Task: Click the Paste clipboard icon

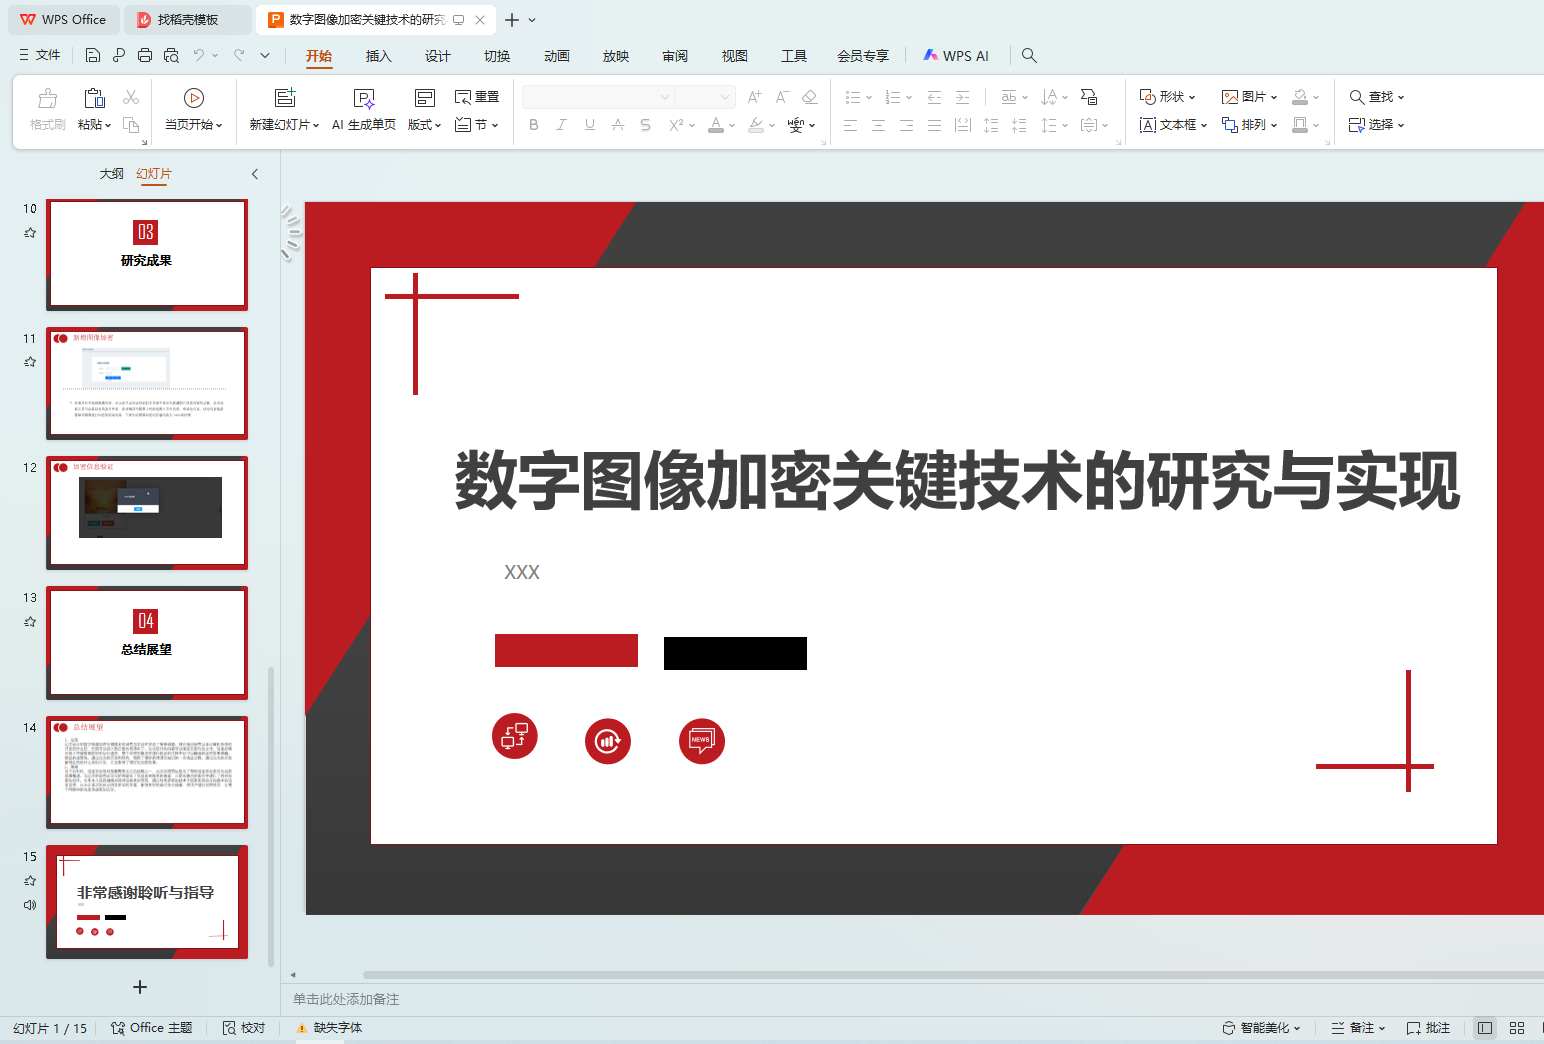Action: point(94,98)
